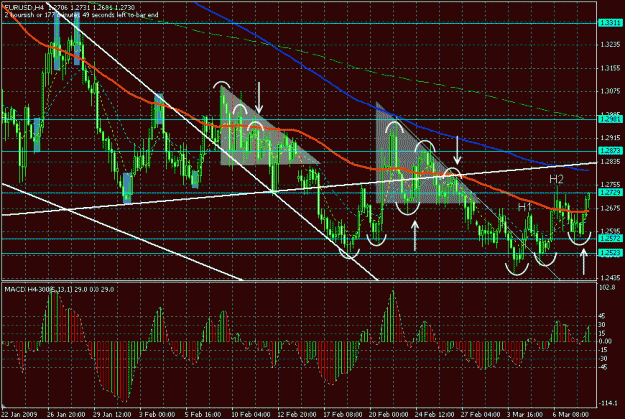Screen dimensions: 625x419
Task: Click the 1.2835 price axis value
Action: (610, 161)
